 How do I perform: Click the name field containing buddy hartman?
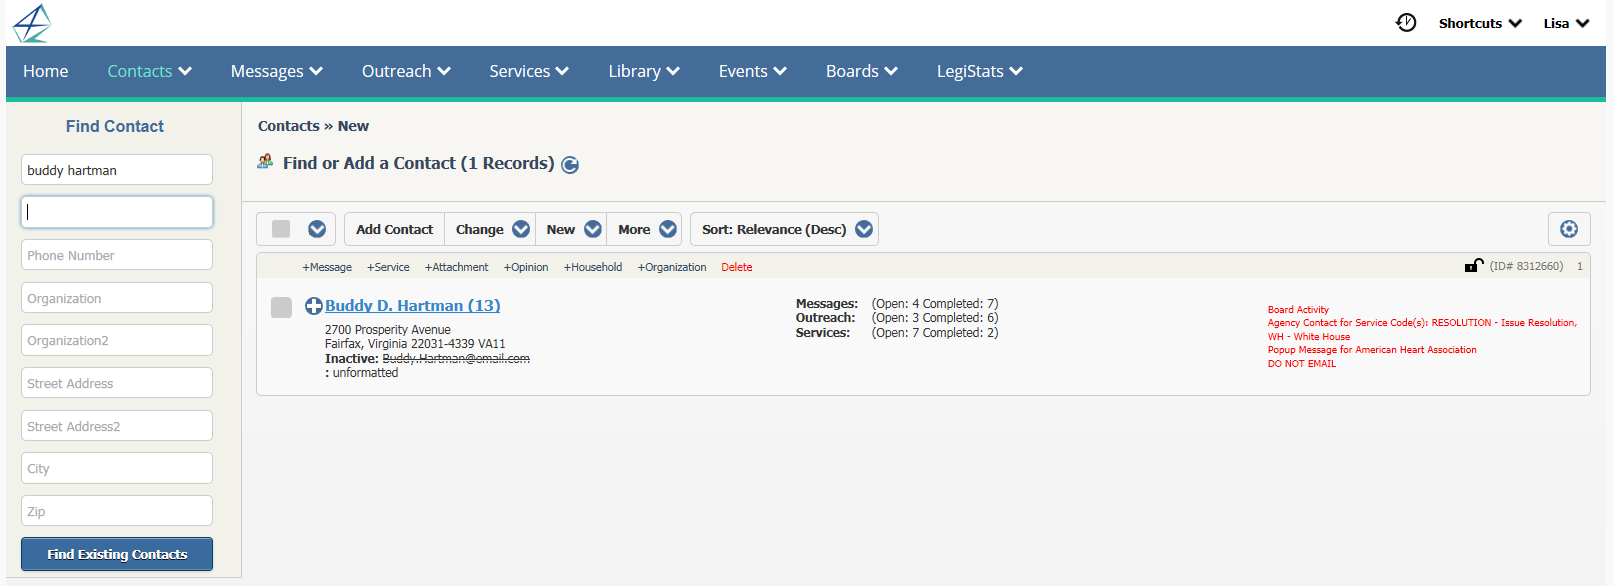tap(117, 170)
